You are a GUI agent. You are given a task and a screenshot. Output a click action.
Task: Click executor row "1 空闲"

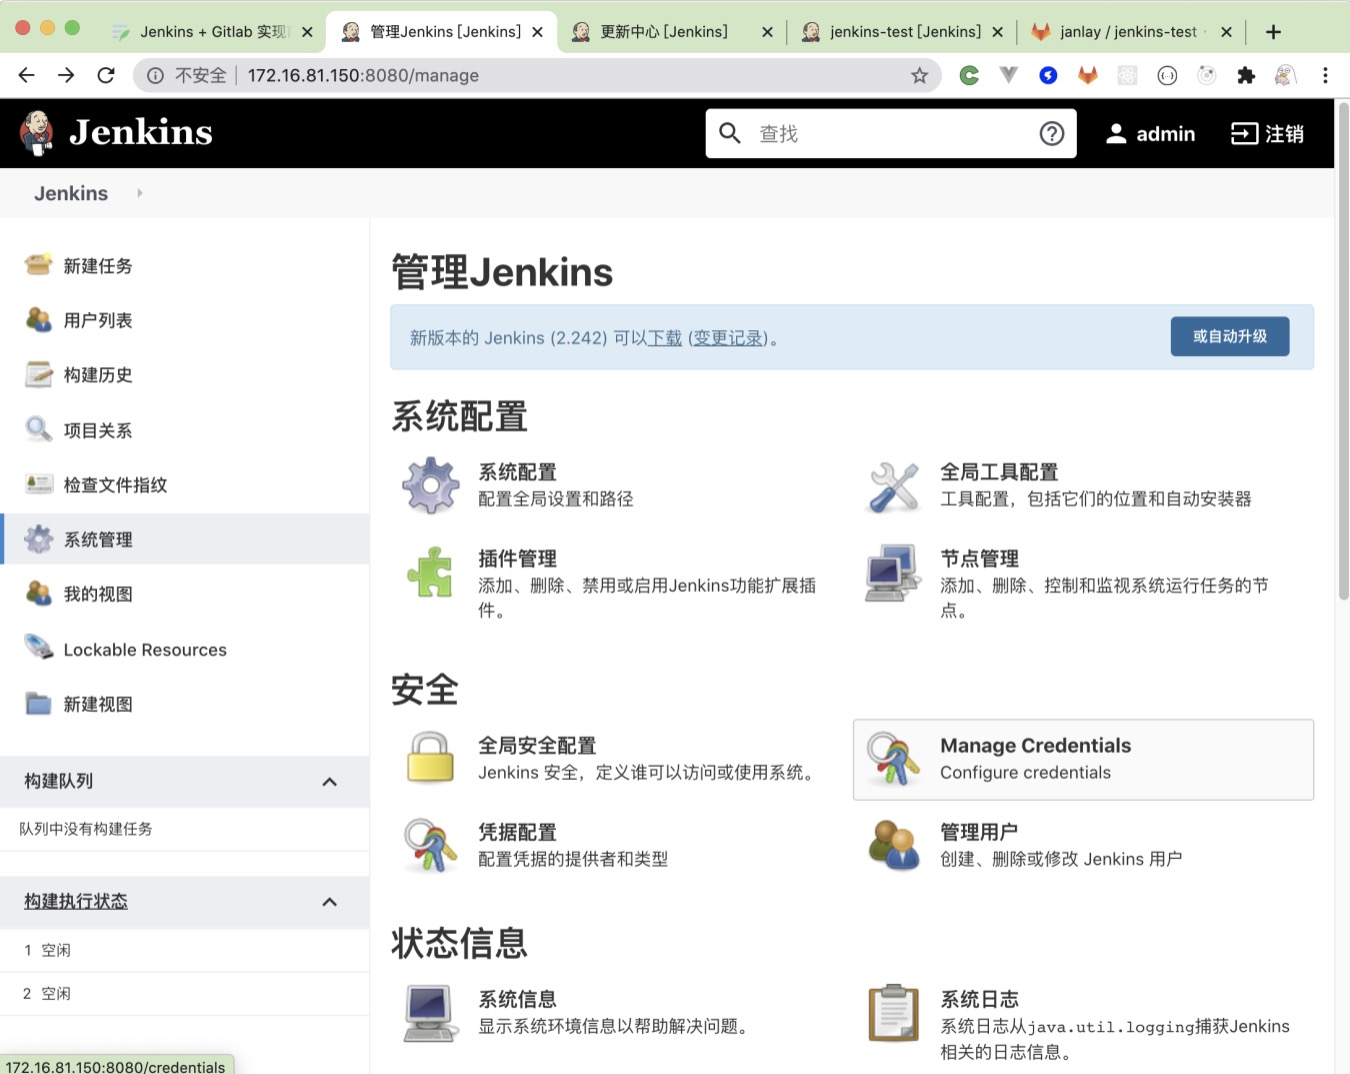coord(185,950)
